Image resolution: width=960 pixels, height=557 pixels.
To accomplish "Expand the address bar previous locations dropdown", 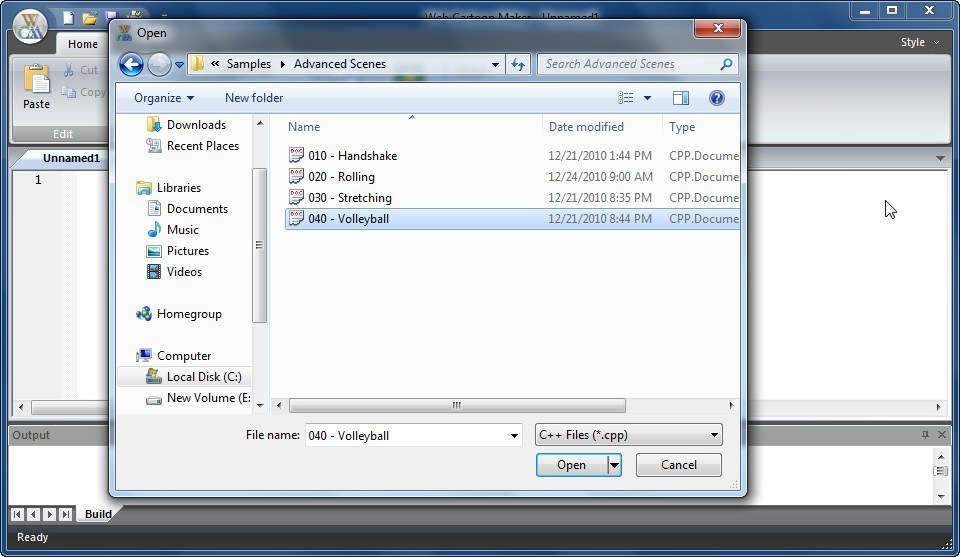I will 495,64.
